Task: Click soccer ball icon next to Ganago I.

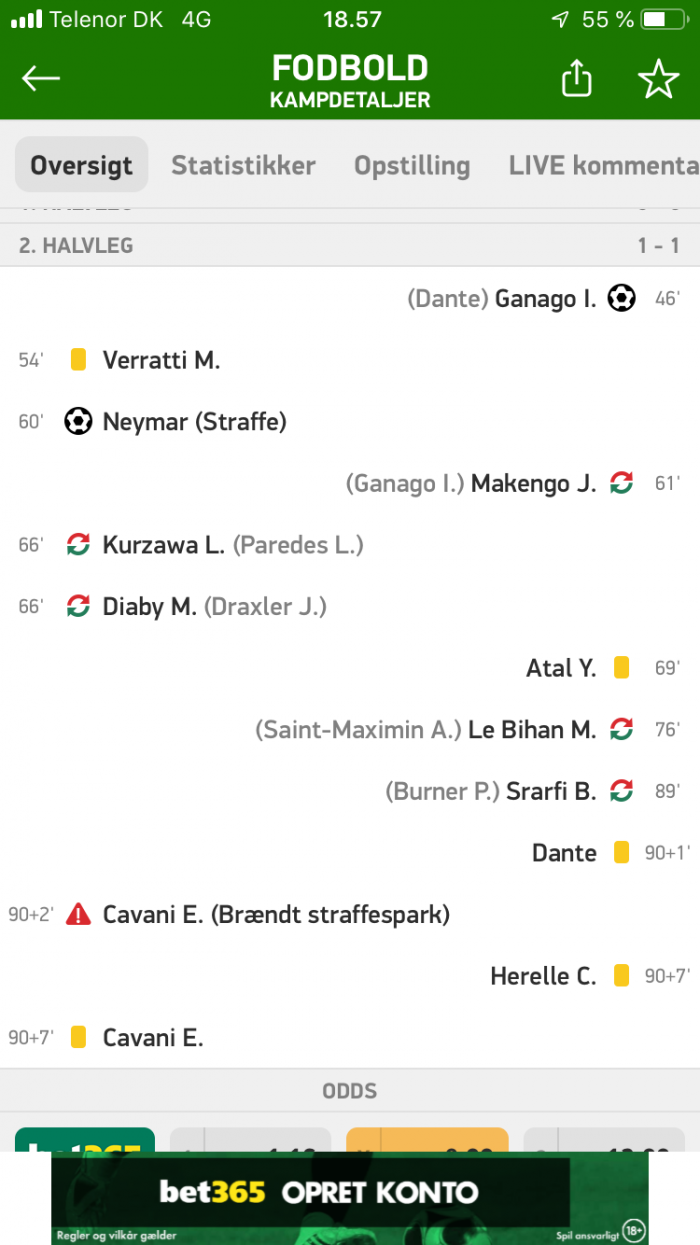Action: point(622,298)
